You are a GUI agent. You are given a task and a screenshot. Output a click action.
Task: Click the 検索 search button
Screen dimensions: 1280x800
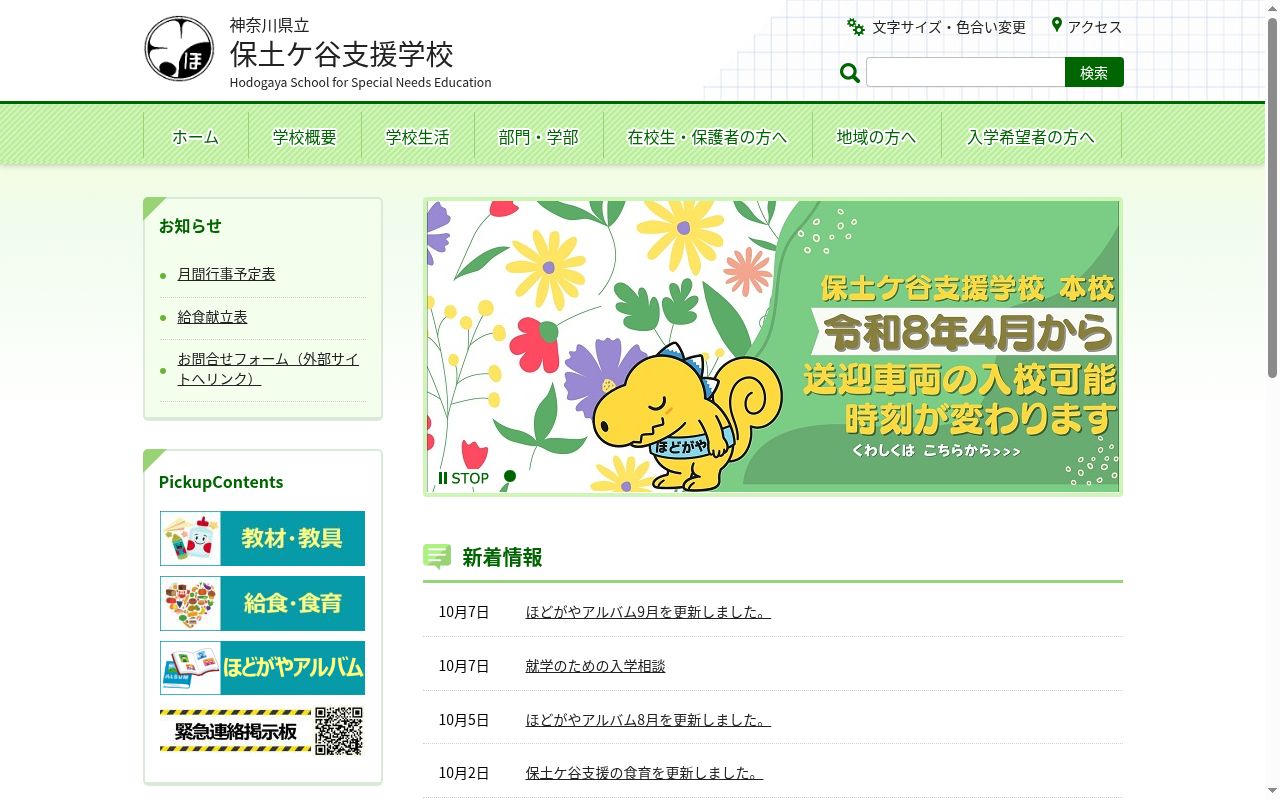tap(1095, 72)
